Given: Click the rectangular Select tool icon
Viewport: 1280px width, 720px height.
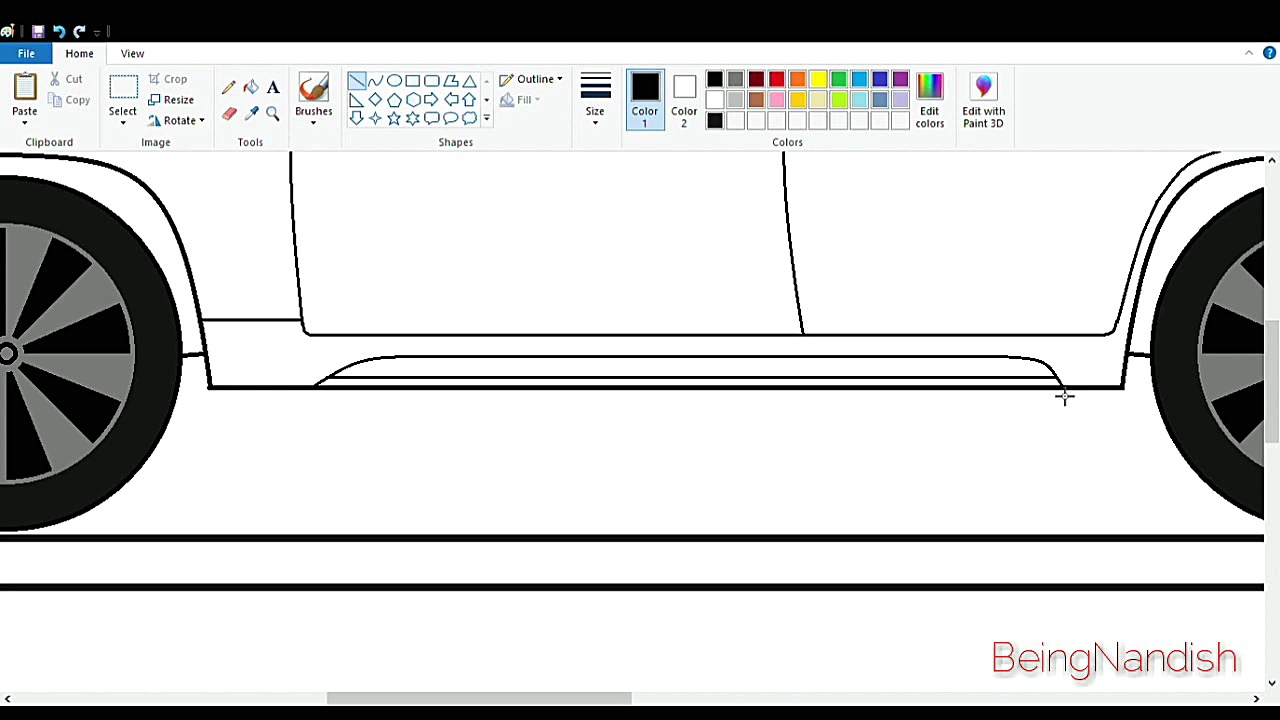Looking at the screenshot, I should pyautogui.click(x=123, y=88).
